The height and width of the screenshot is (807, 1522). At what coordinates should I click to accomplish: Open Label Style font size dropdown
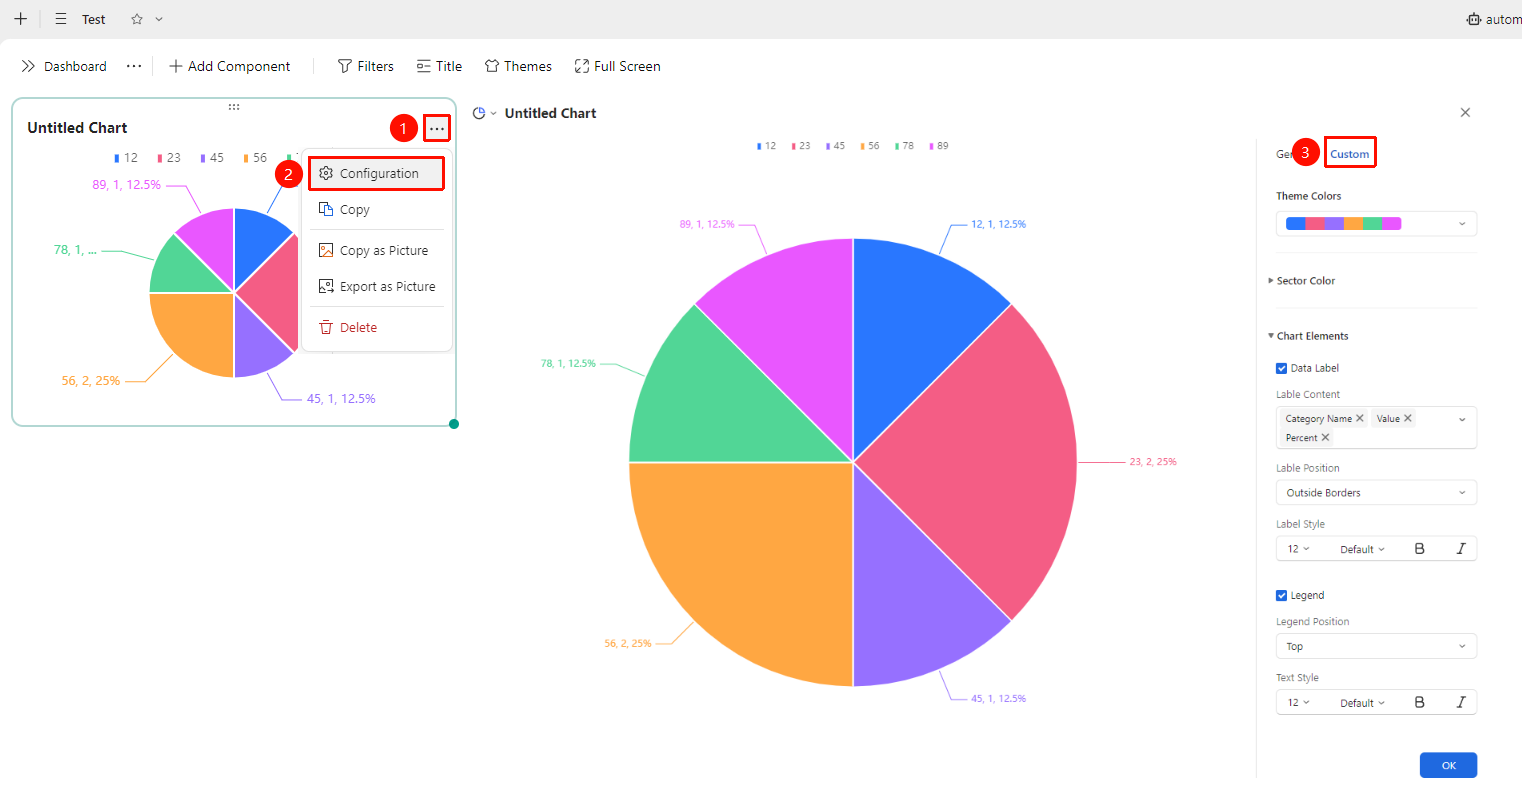pyautogui.click(x=1299, y=549)
